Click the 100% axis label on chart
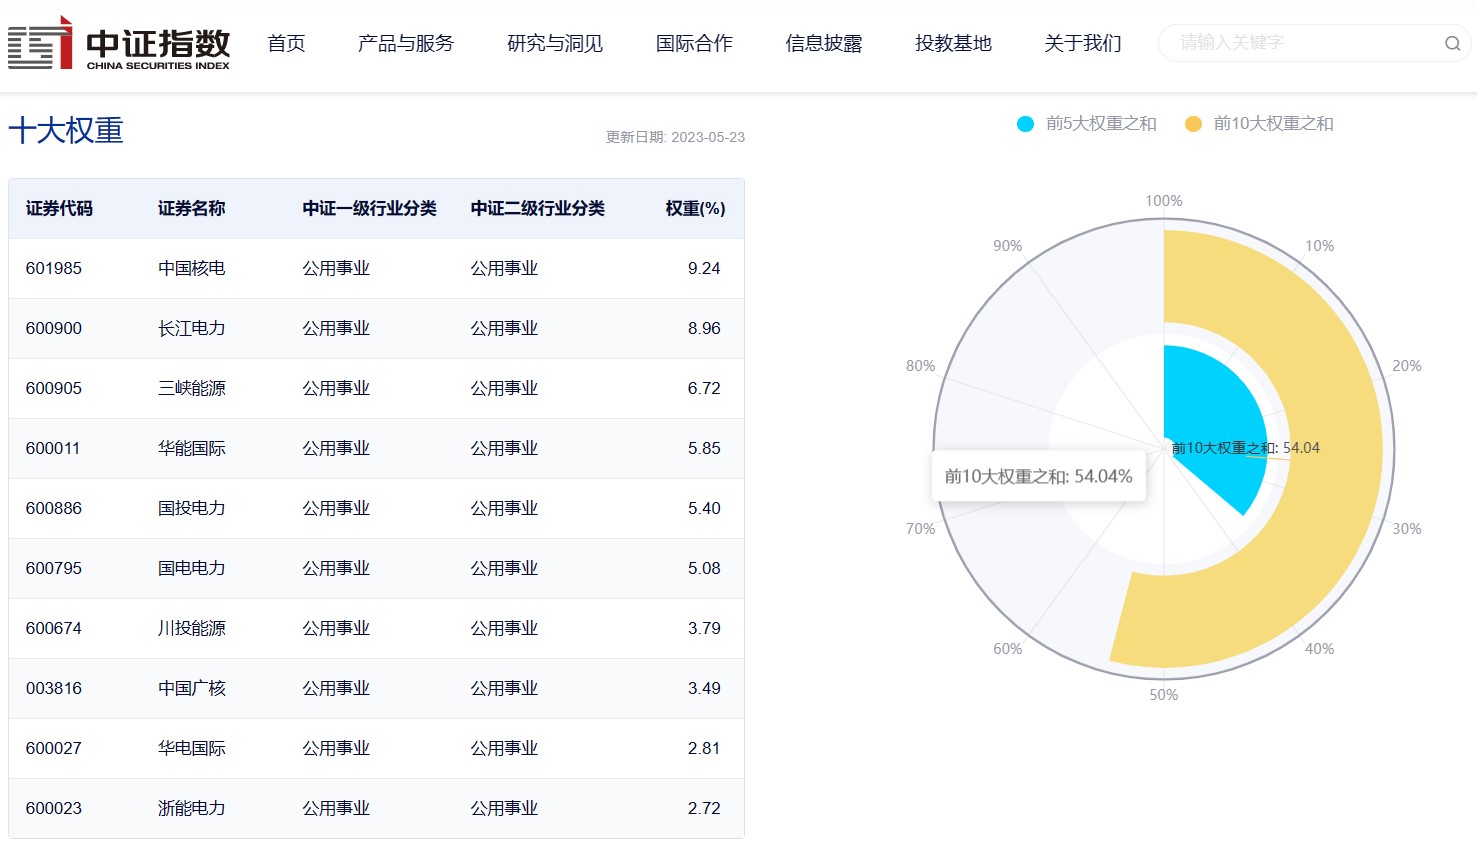Viewport: 1477px width, 846px height. tap(1164, 201)
